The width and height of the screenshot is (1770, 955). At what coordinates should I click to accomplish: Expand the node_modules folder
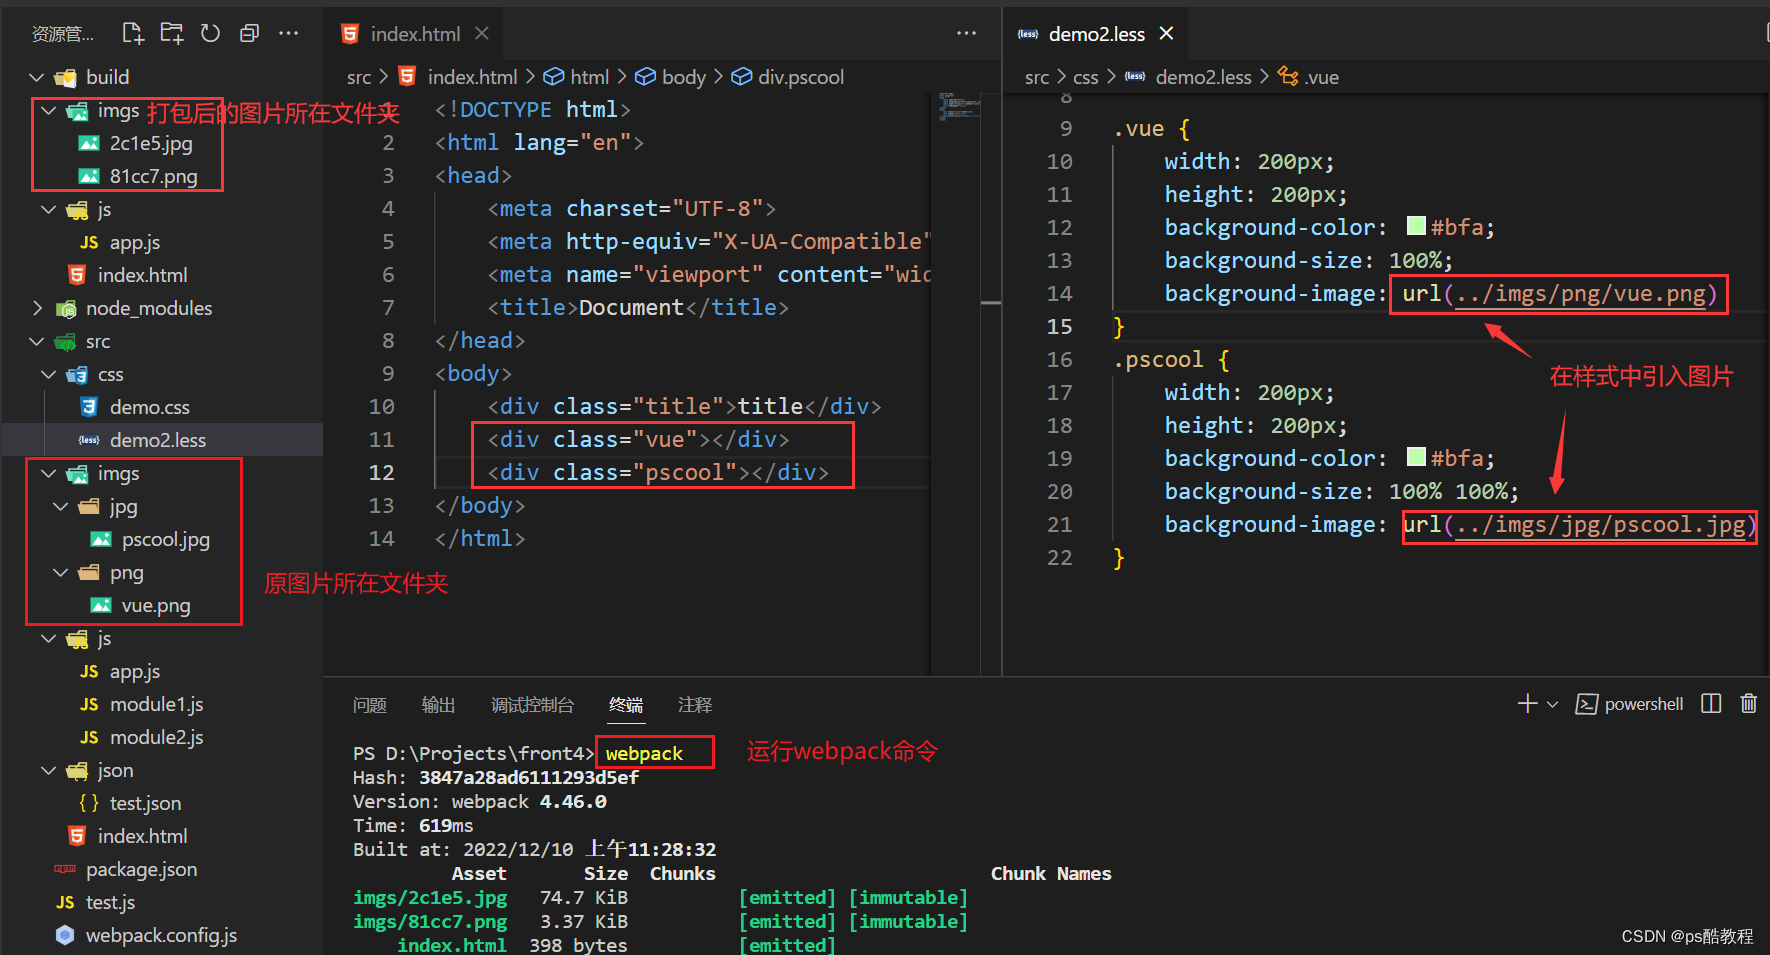[x=37, y=308]
